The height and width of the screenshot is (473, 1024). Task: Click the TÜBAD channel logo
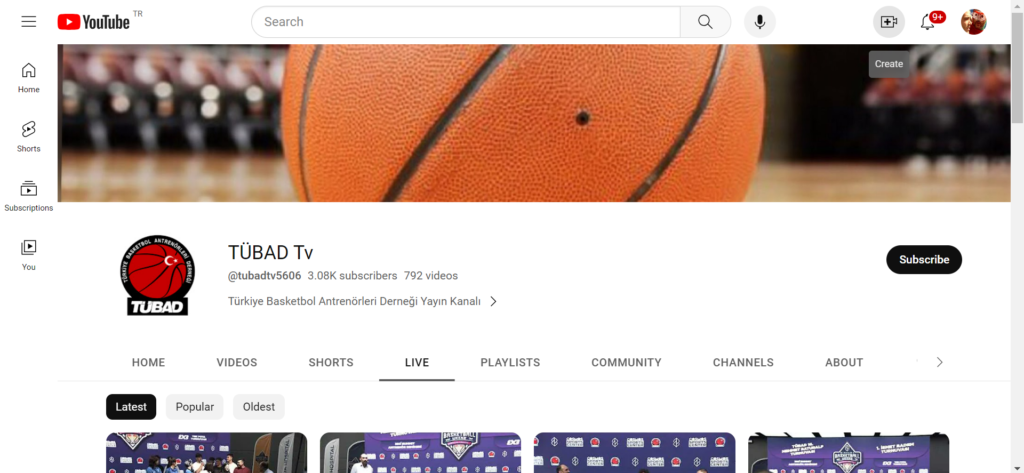[x=157, y=275]
